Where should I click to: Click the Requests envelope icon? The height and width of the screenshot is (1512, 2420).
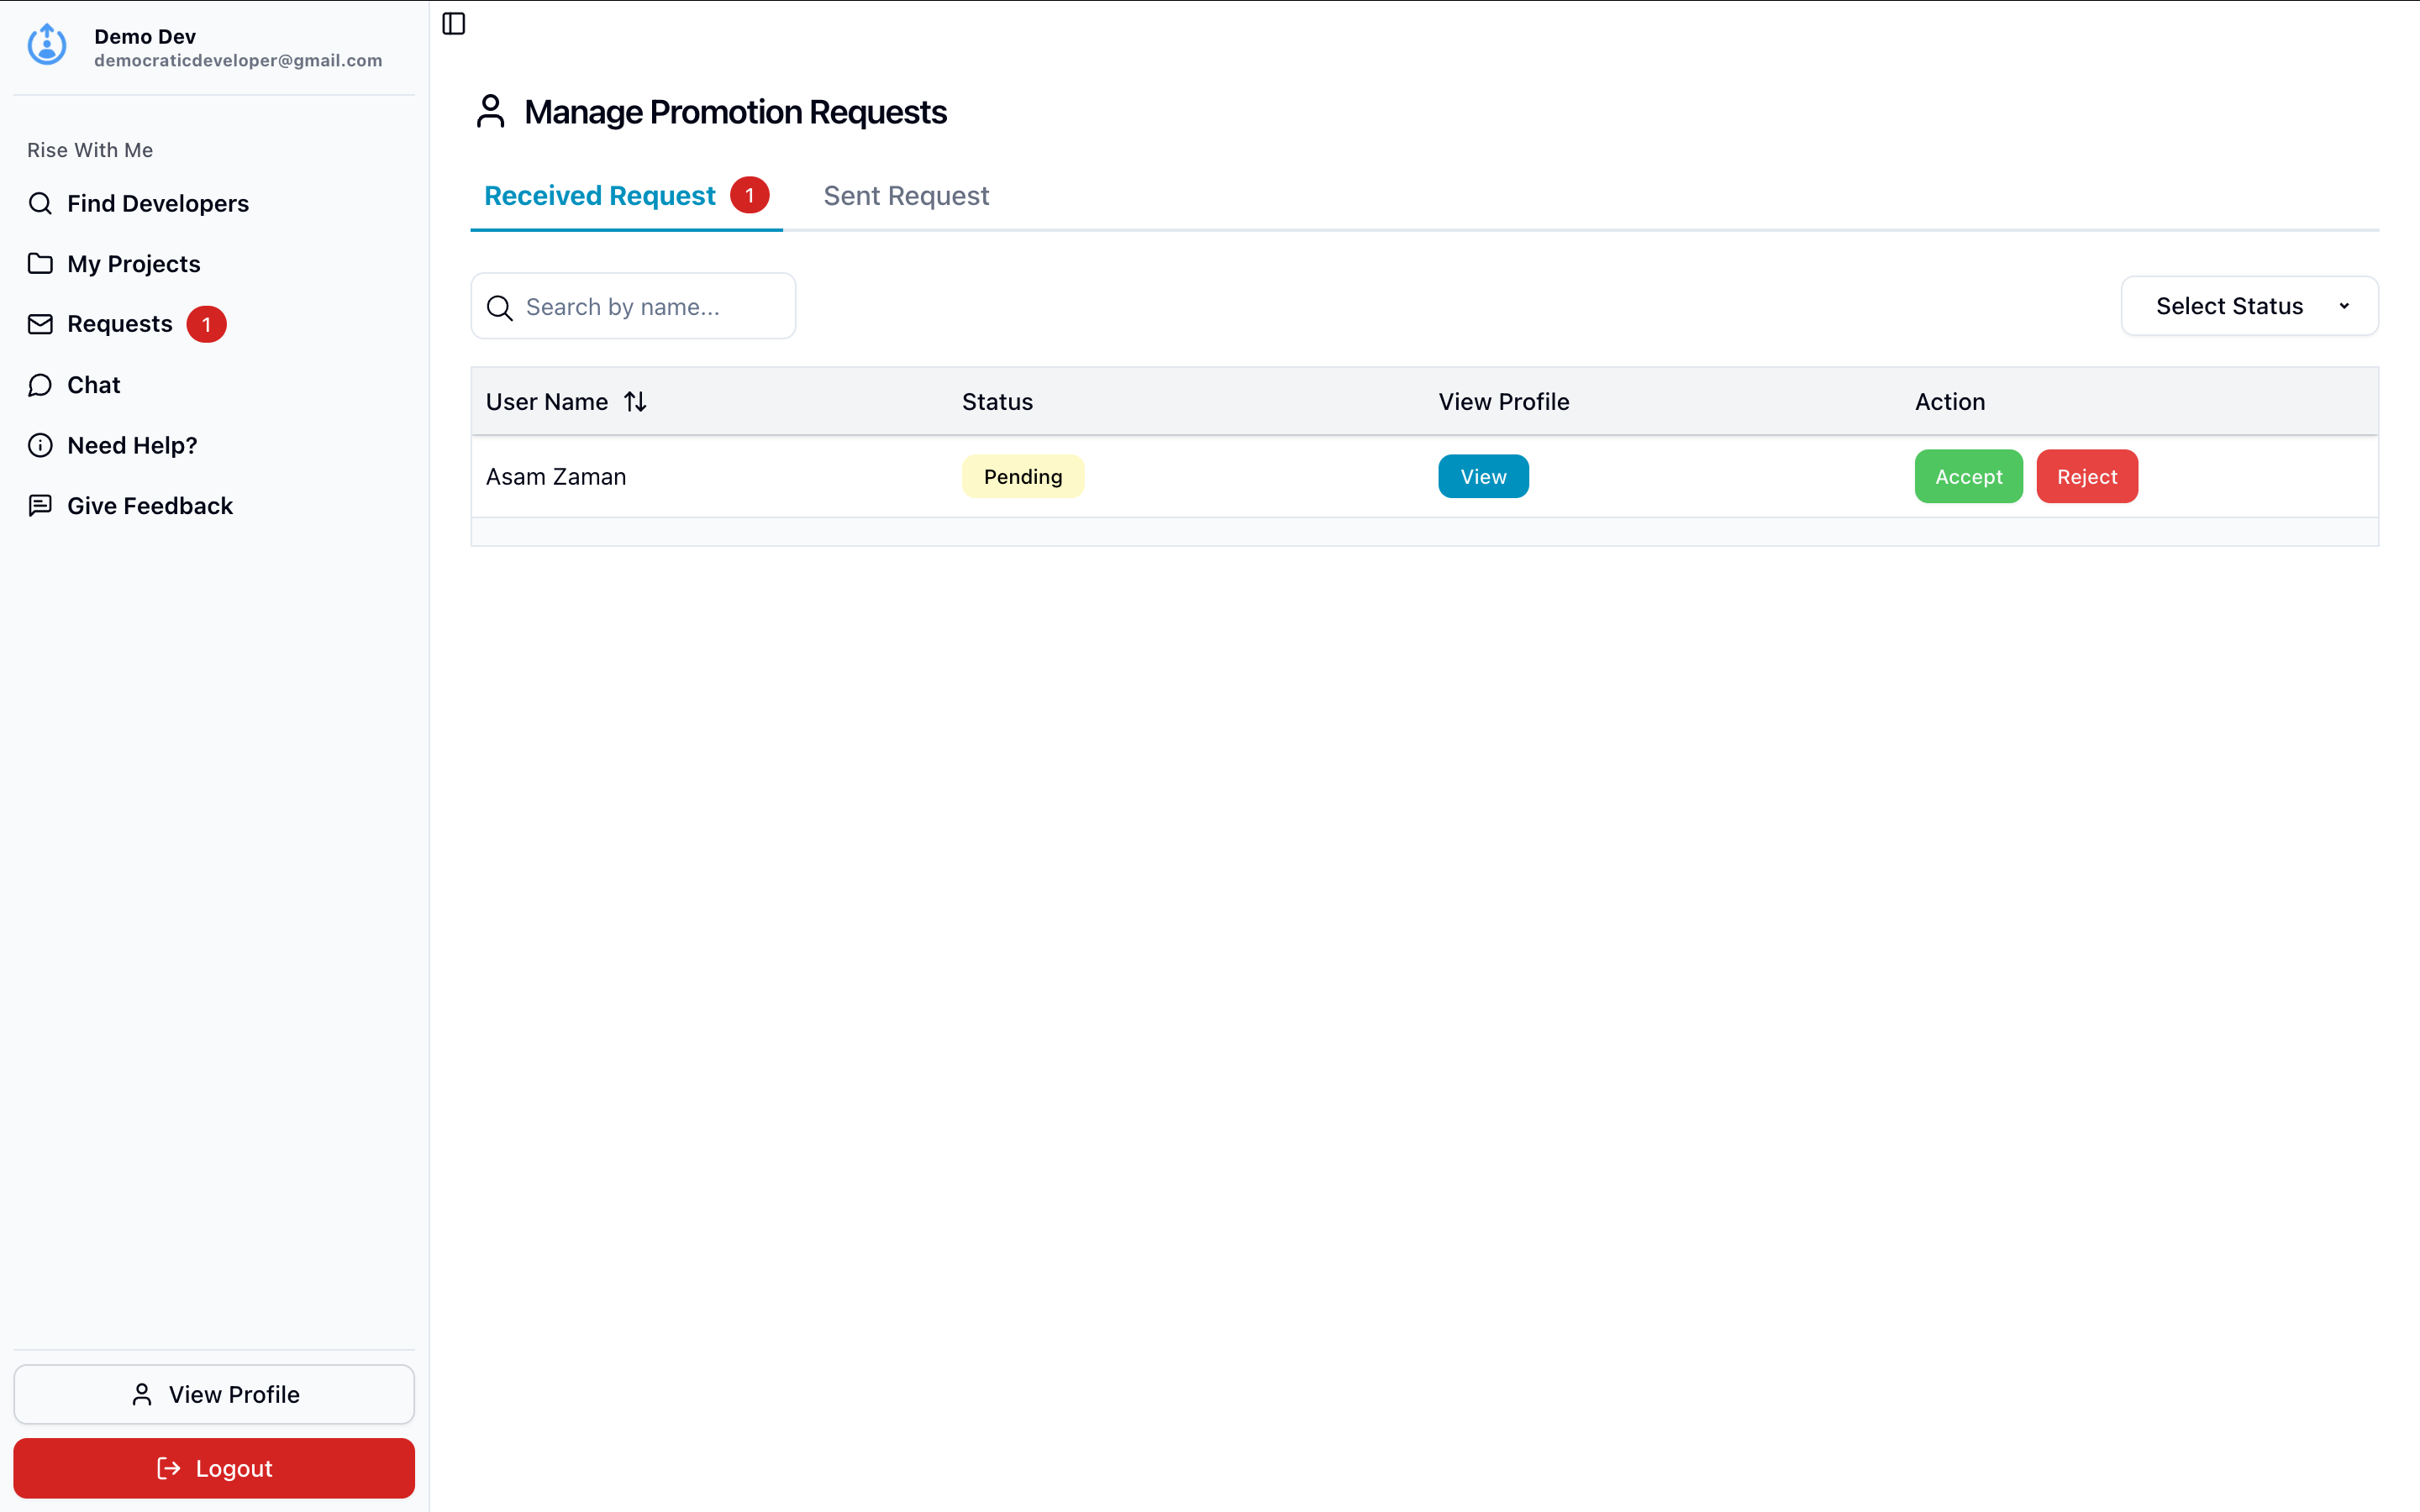point(40,324)
